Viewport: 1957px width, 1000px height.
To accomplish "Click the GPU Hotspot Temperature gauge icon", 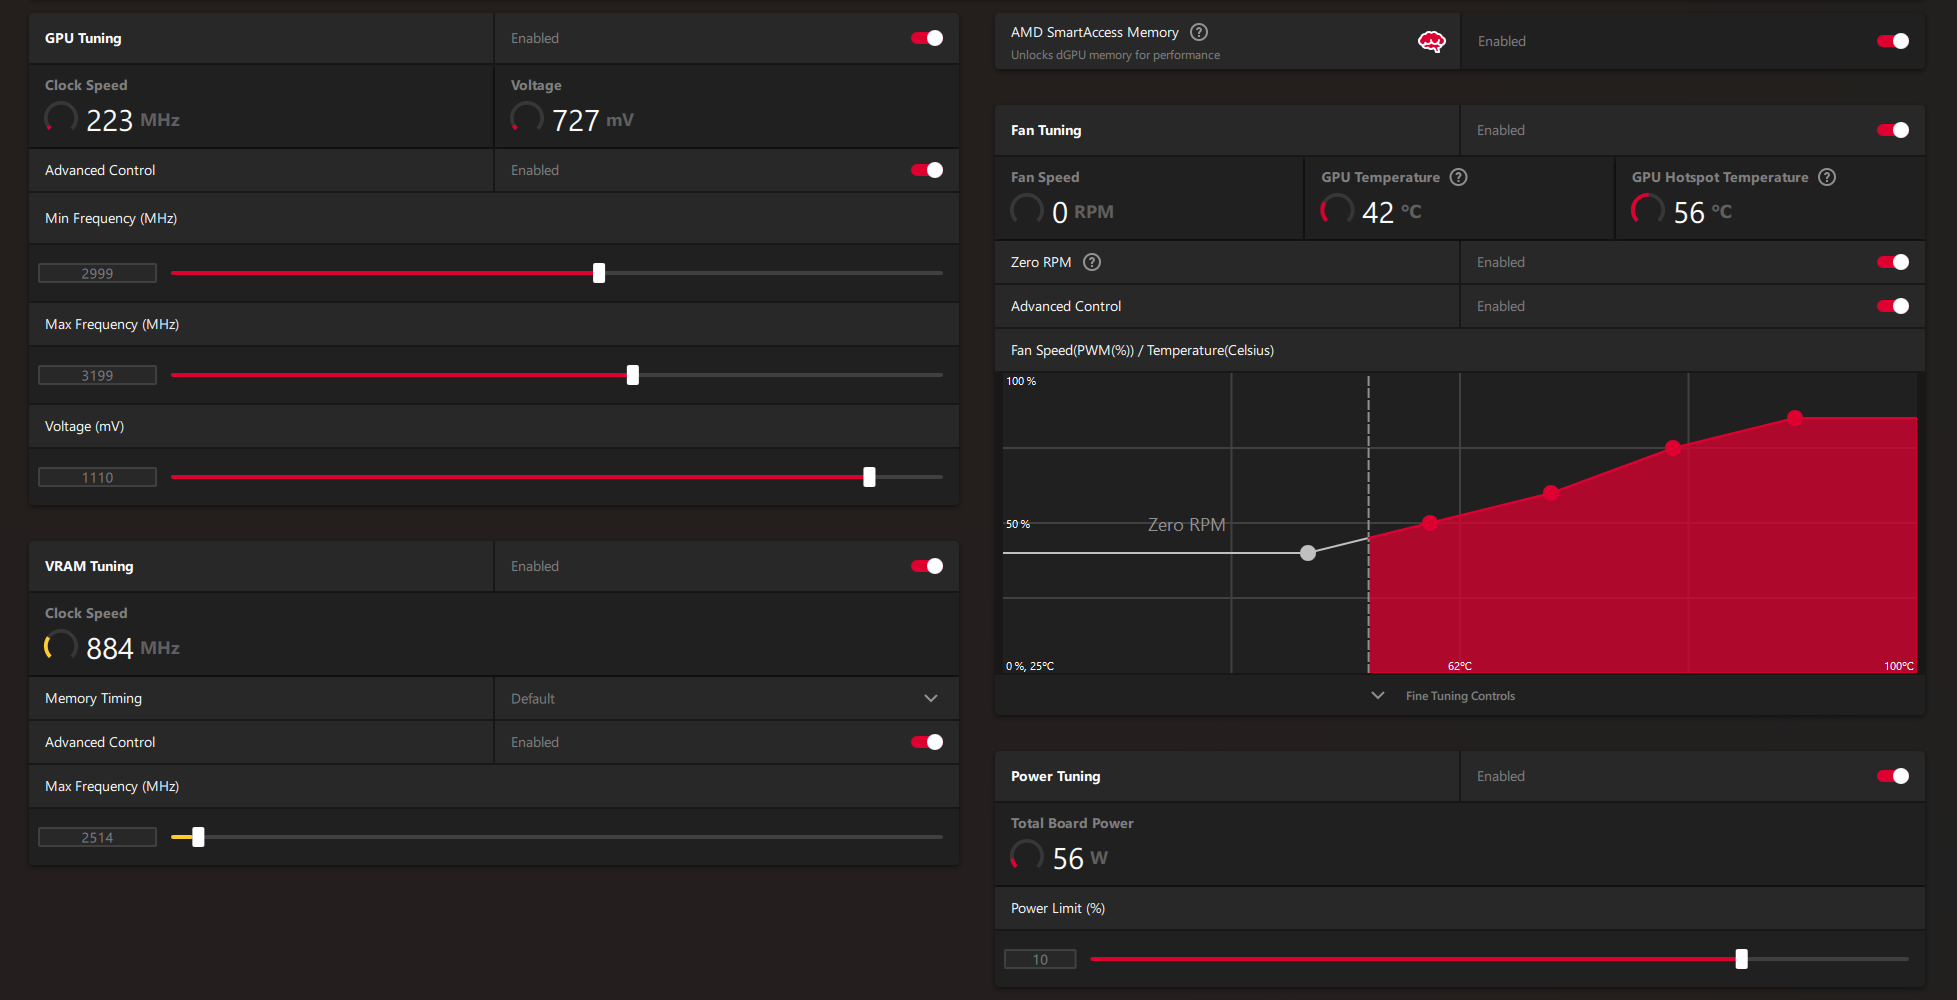I will point(1648,210).
